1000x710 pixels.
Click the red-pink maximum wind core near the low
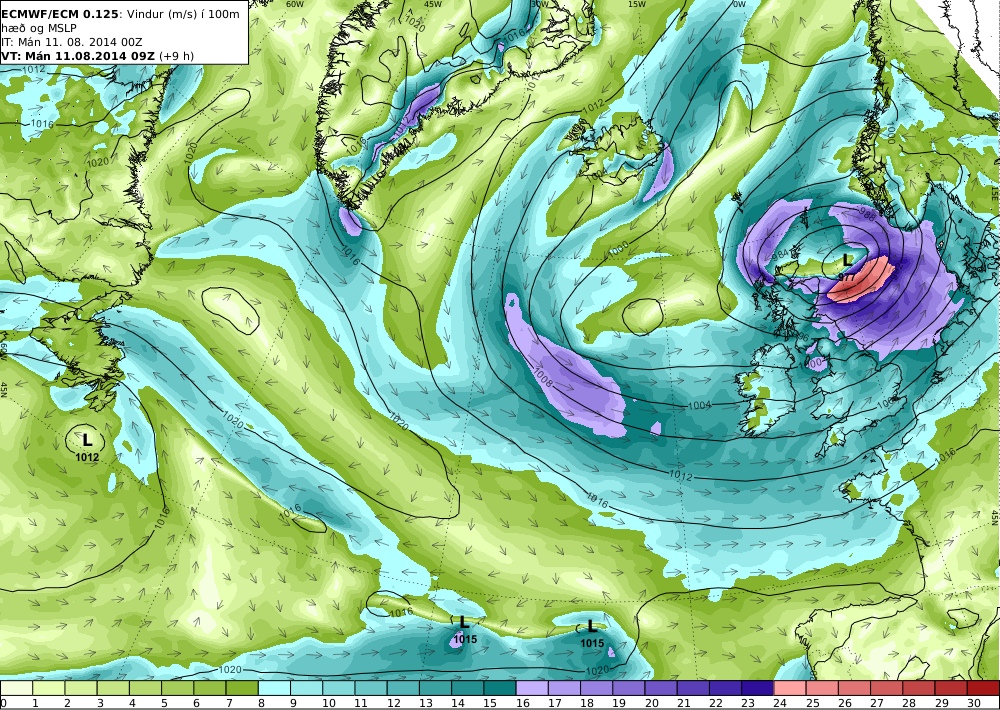coord(862,280)
